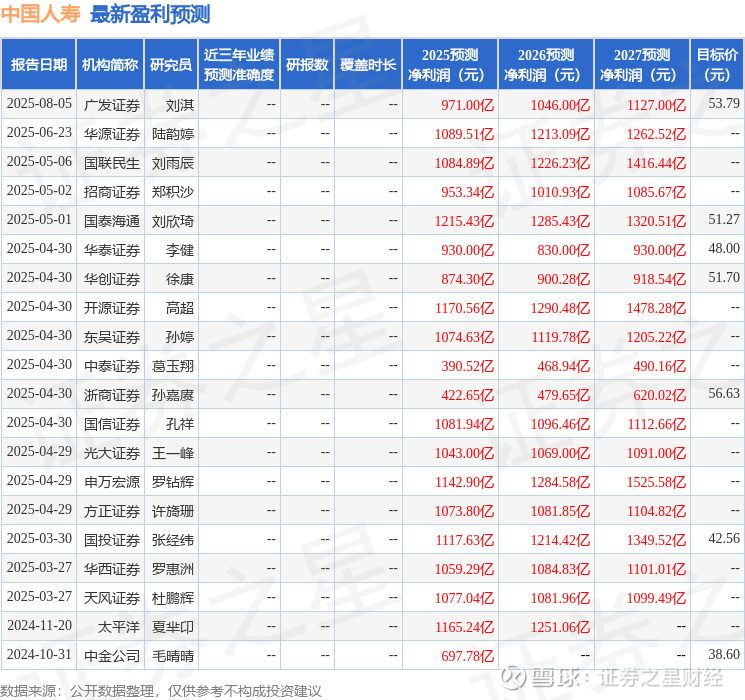Viewport: 745px width, 700px height.
Task: Click the value 874.30亿
Action: [468, 279]
